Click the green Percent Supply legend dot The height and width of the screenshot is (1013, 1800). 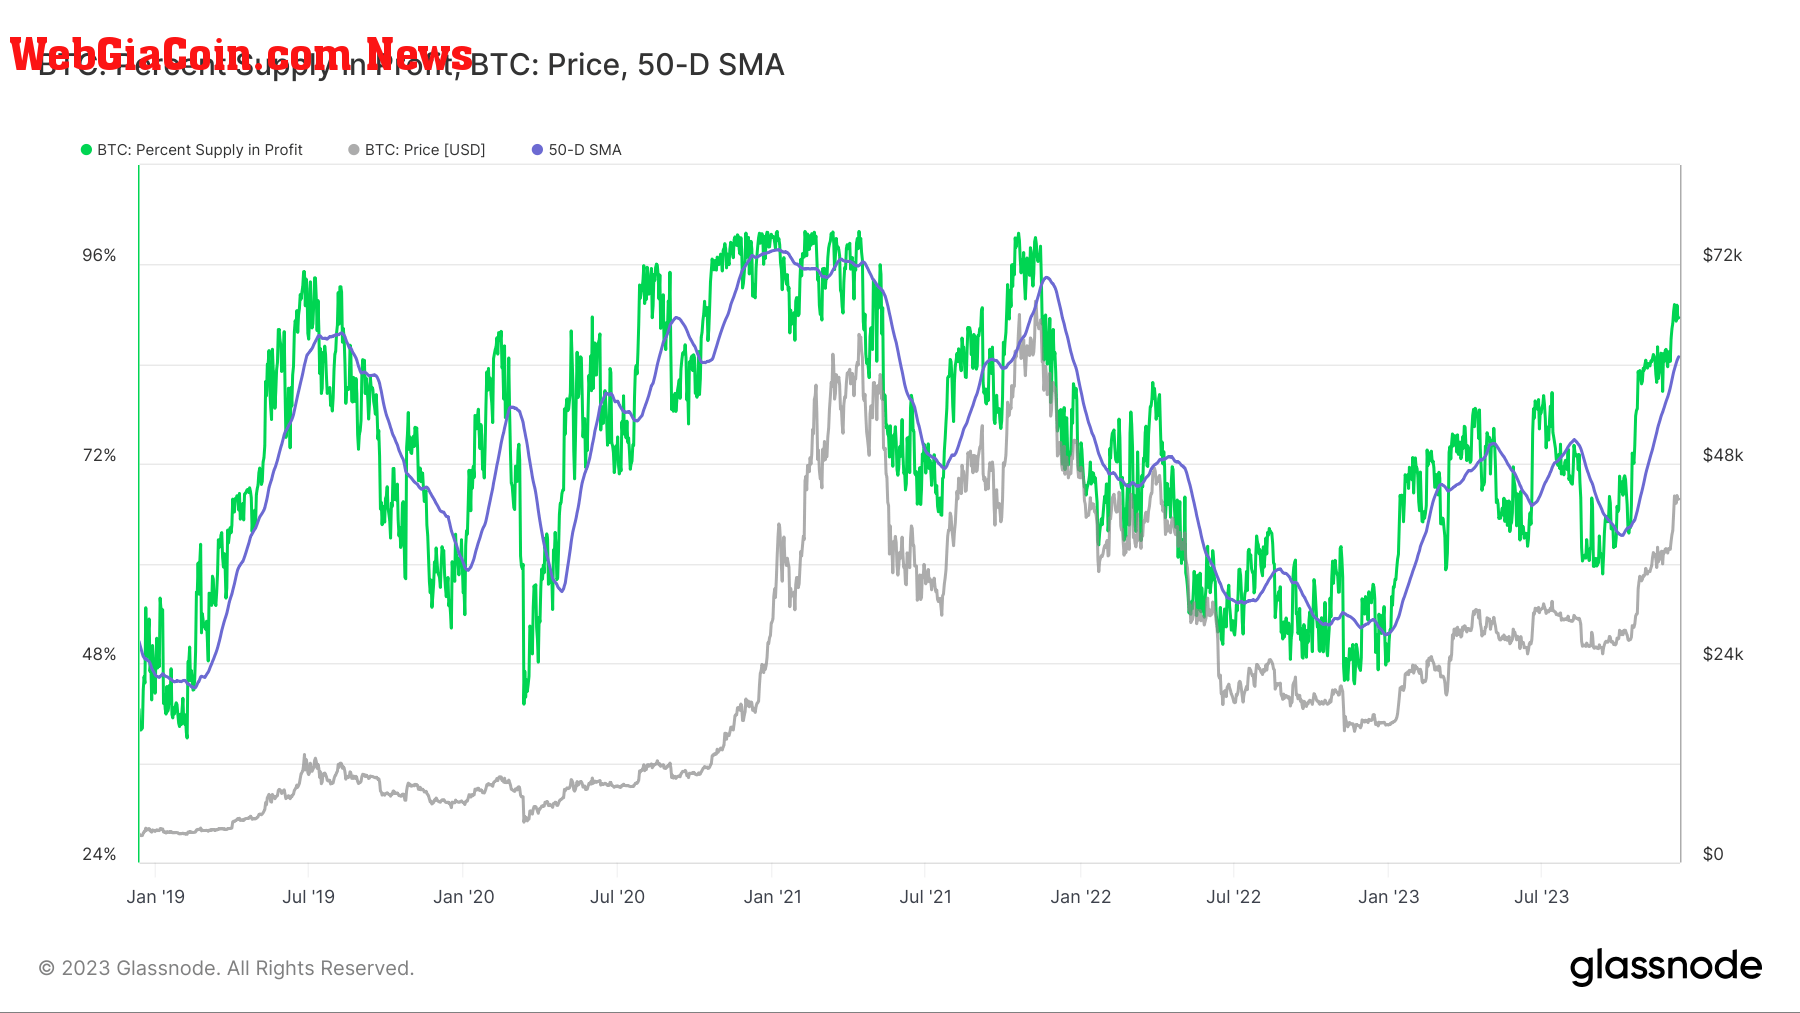[x=86, y=150]
